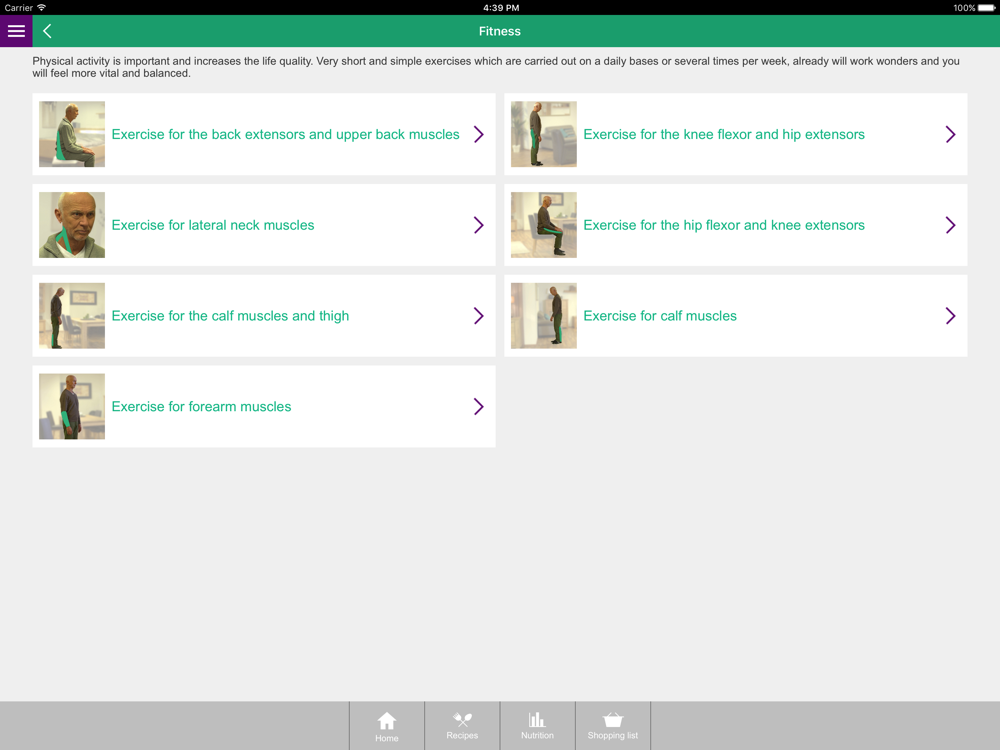The width and height of the screenshot is (1000, 750).
Task: Expand chevron for calf muscles exercise
Action: (951, 316)
